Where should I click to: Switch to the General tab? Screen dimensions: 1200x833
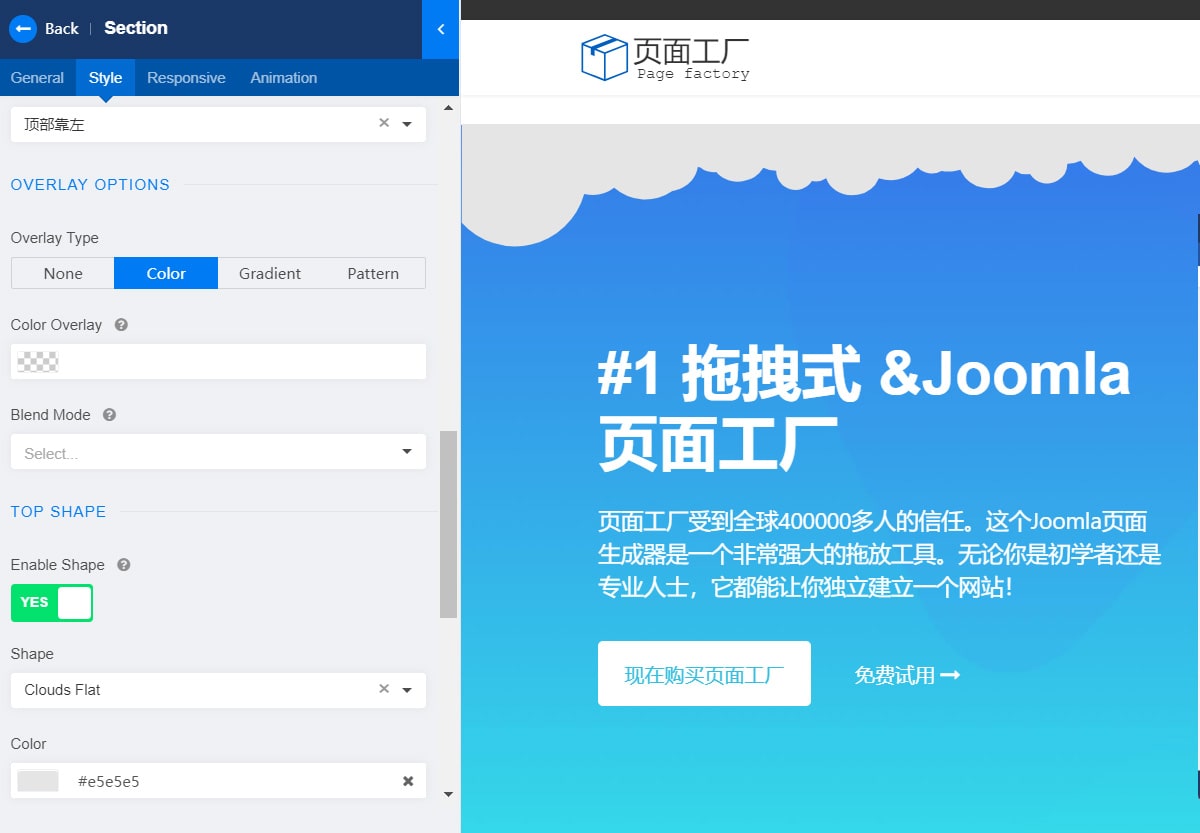tap(37, 78)
